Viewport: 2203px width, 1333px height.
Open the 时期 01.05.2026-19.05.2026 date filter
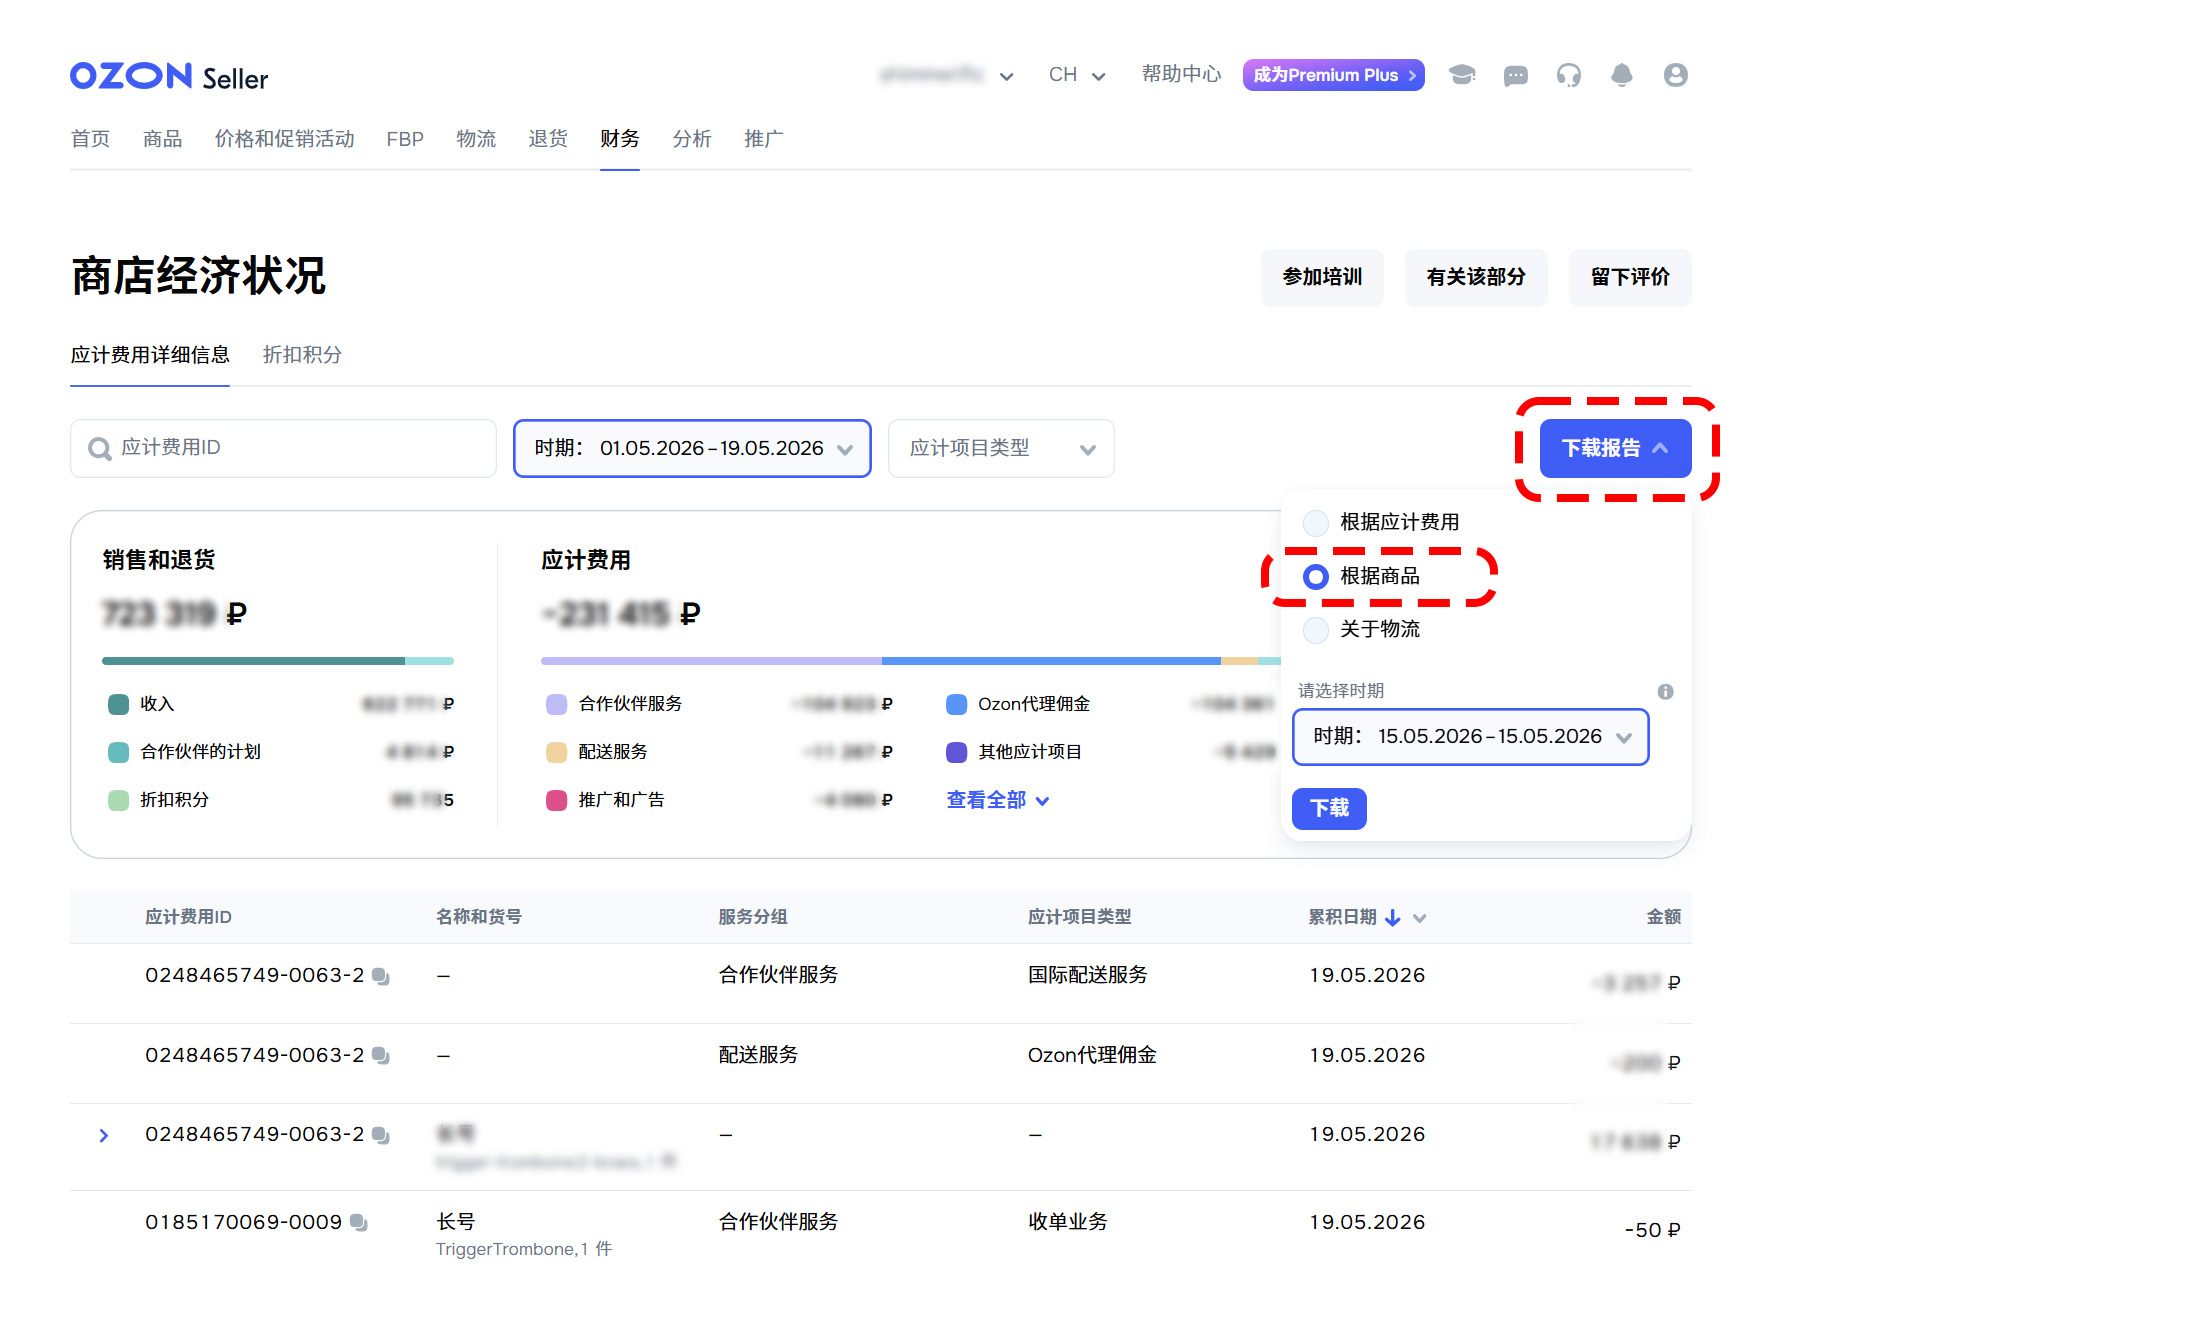click(692, 448)
